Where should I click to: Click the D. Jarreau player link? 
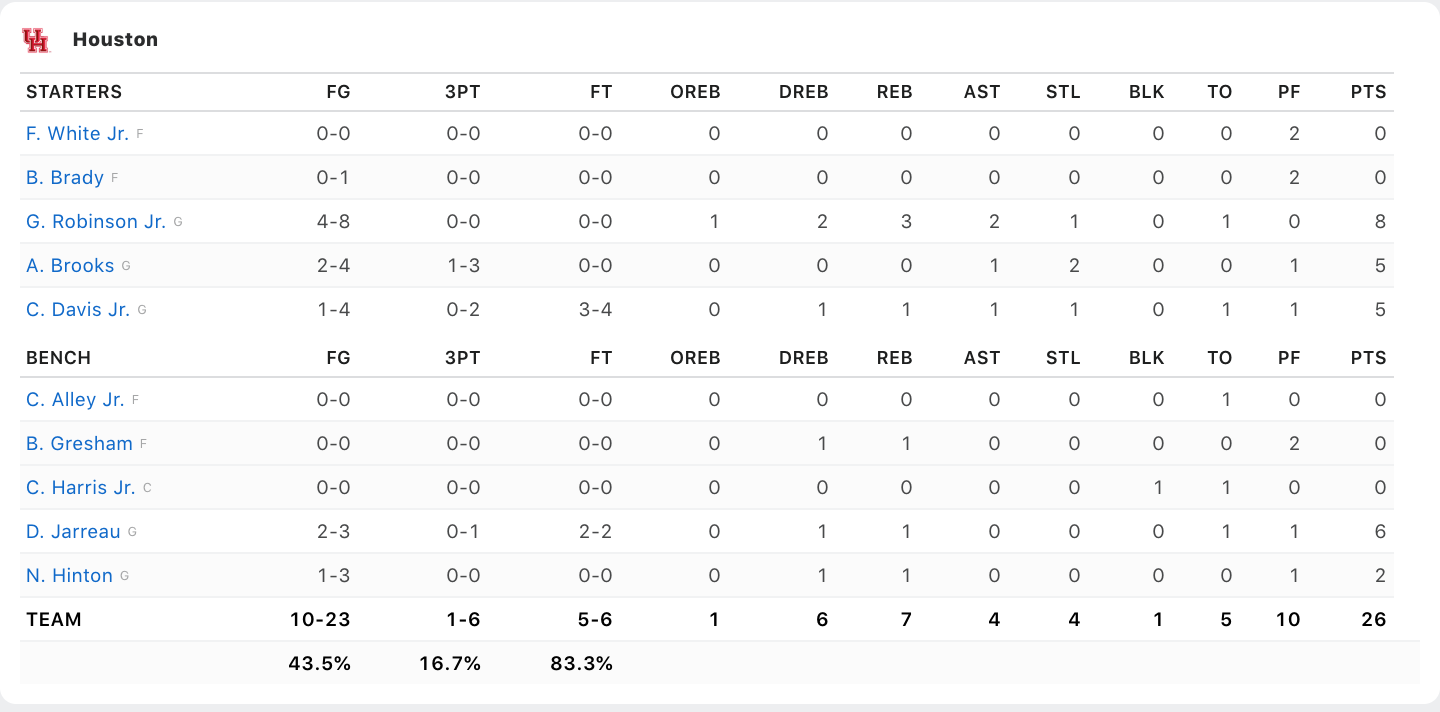73,531
